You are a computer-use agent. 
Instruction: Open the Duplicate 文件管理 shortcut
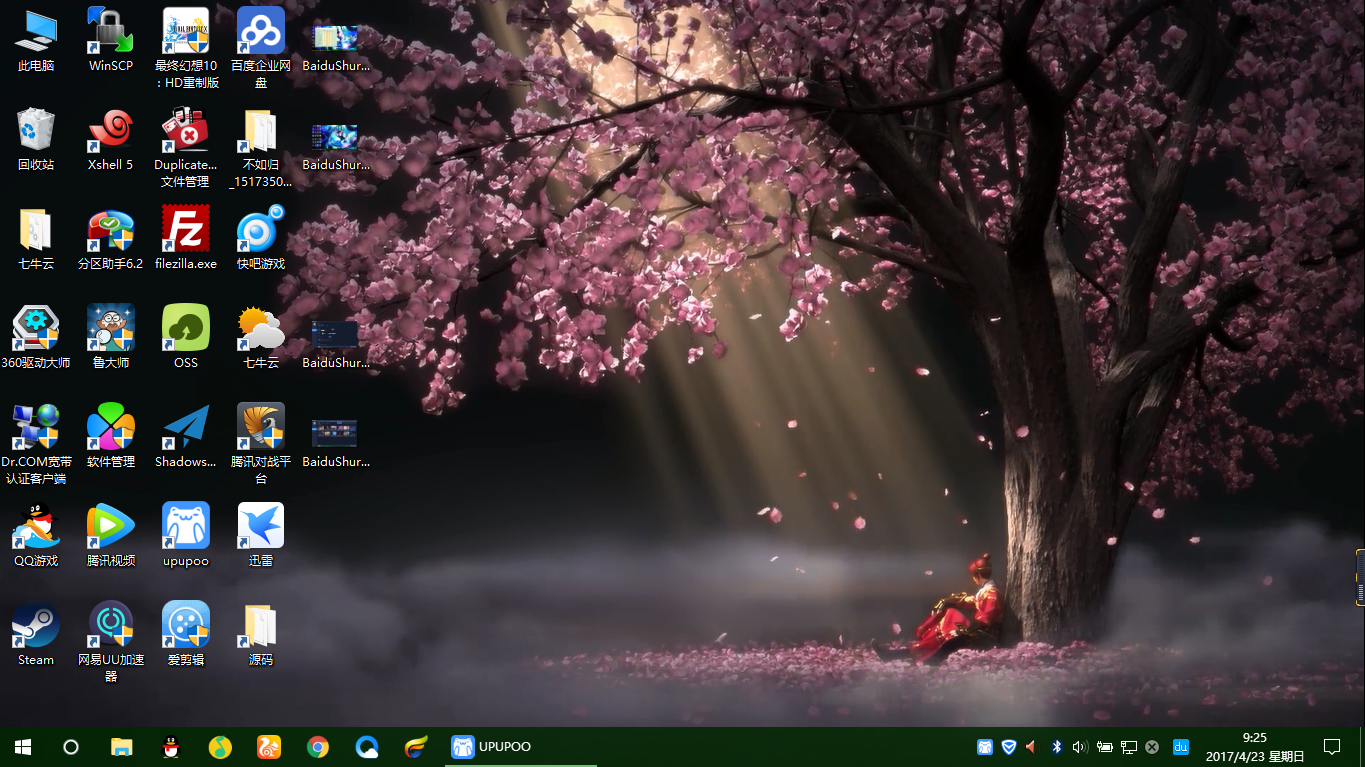point(186,147)
